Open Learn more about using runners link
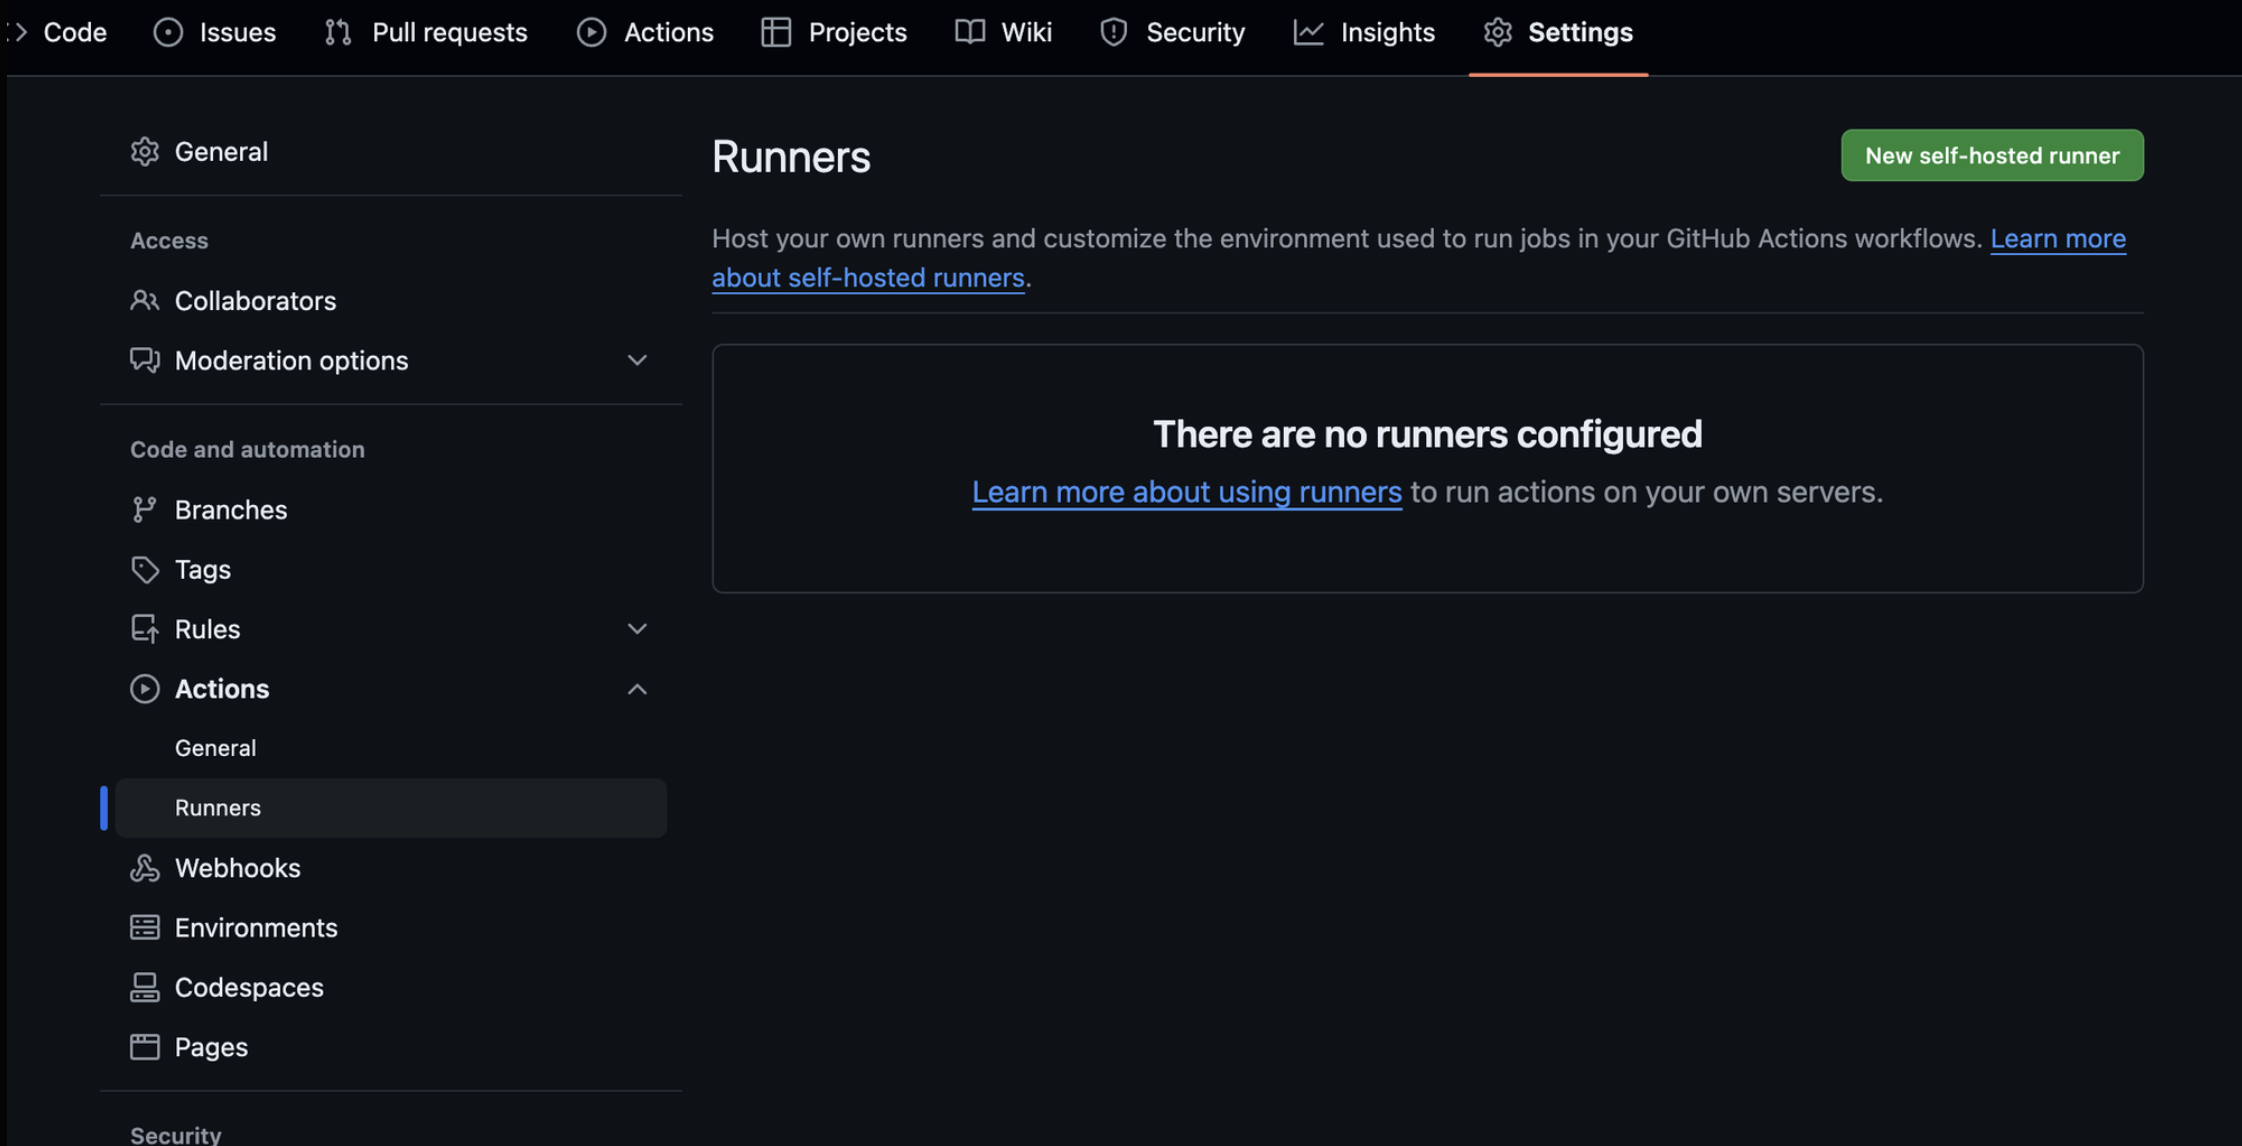This screenshot has height=1146, width=2242. click(1186, 492)
